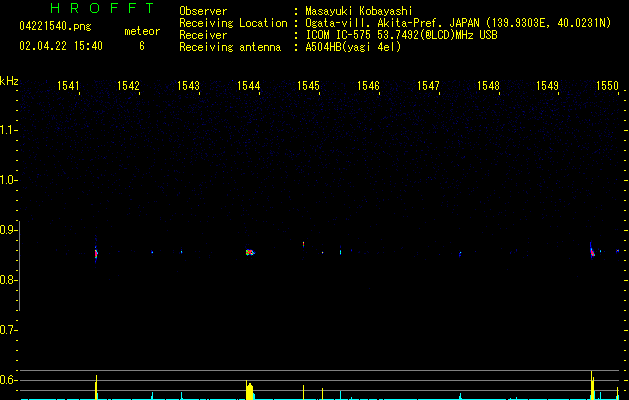
Task: Click the 1541 time axis label
Action: click(x=68, y=85)
